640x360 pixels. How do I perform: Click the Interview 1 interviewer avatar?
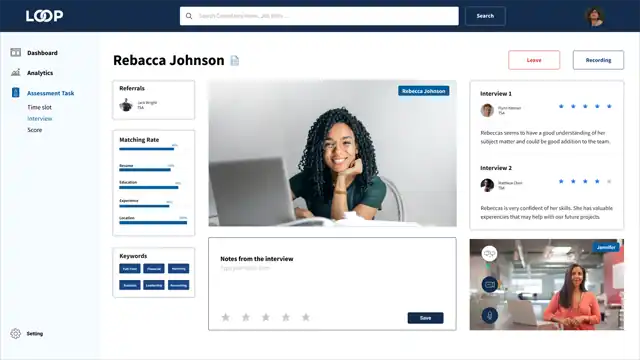487,110
